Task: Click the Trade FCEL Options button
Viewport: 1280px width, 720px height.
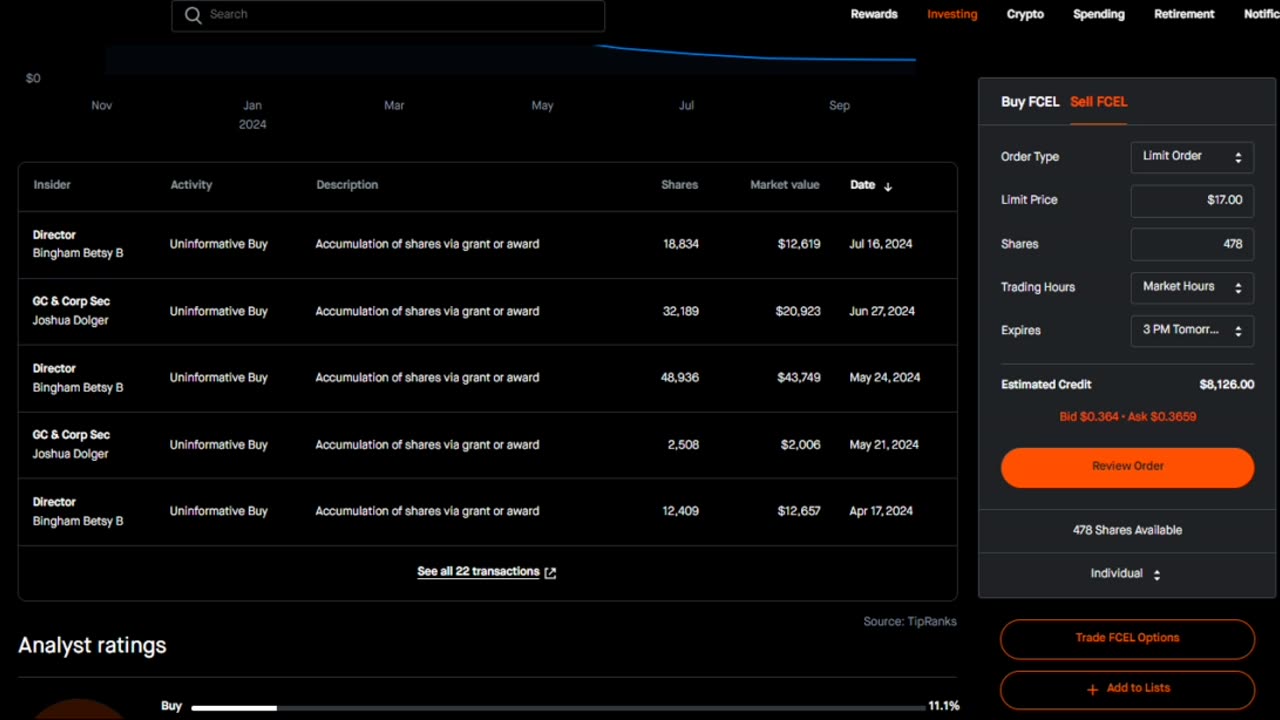Action: (1127, 639)
